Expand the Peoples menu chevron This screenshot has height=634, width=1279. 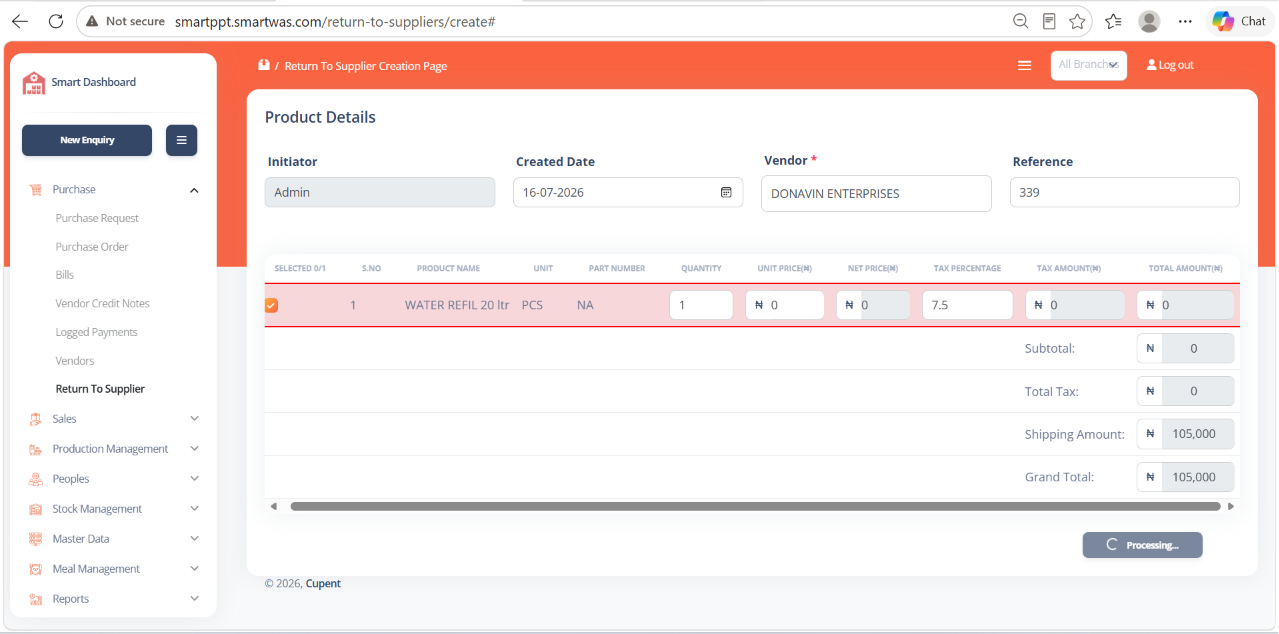click(x=194, y=479)
